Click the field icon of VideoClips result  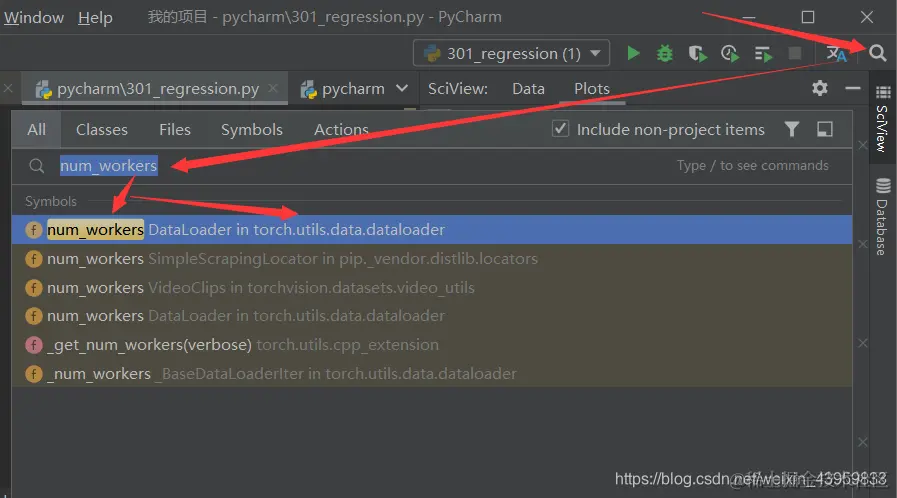tap(34, 287)
